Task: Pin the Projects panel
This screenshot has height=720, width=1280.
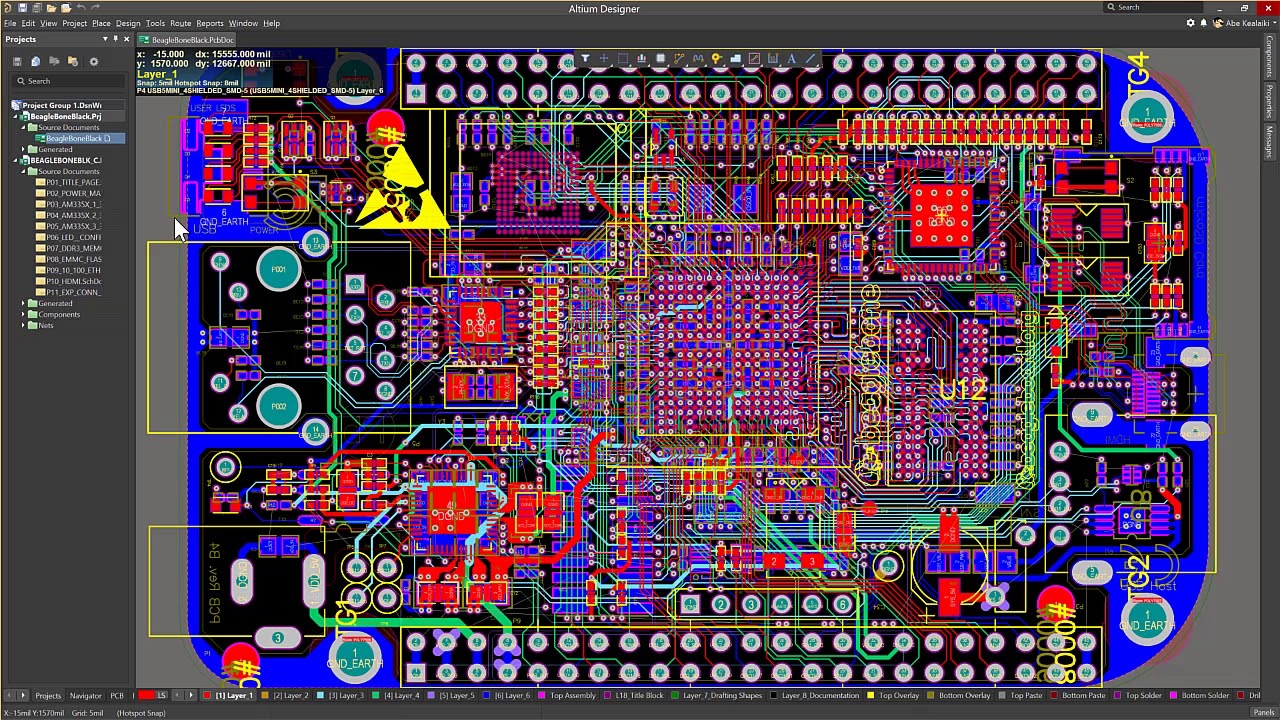Action: (115, 39)
